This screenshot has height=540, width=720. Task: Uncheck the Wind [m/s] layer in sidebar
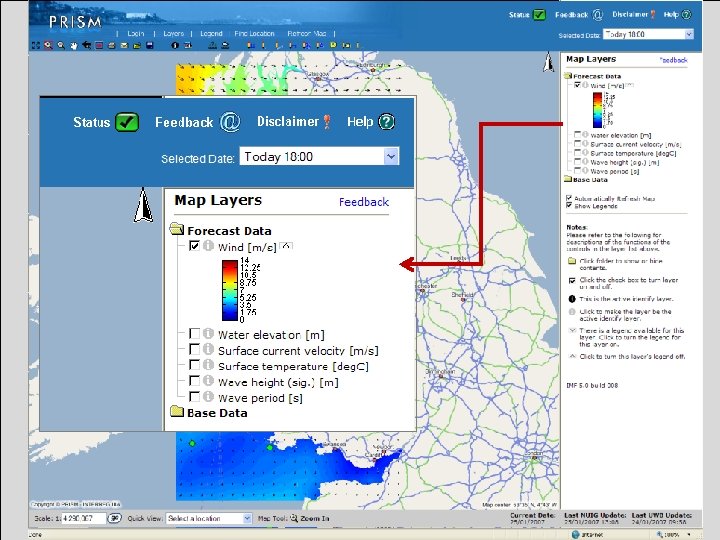click(578, 85)
